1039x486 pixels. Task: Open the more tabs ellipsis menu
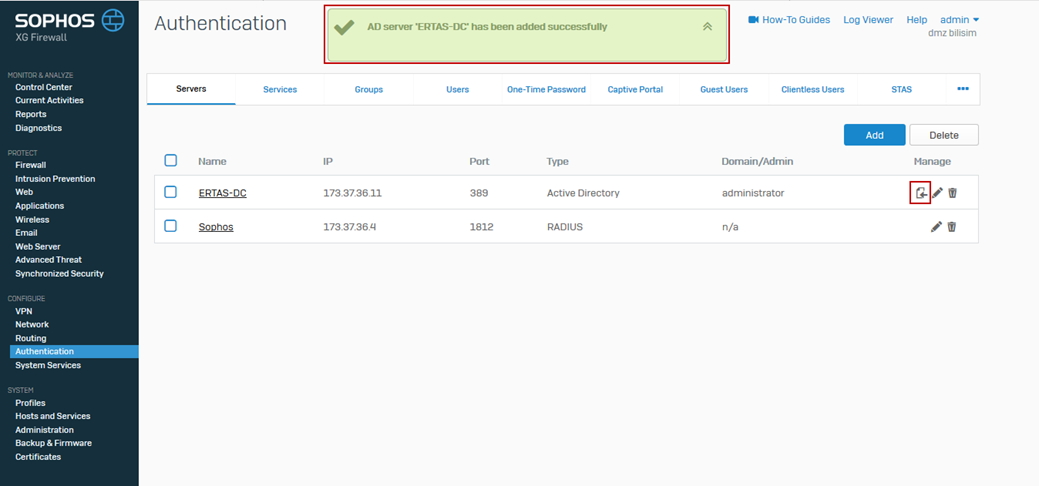[x=963, y=89]
